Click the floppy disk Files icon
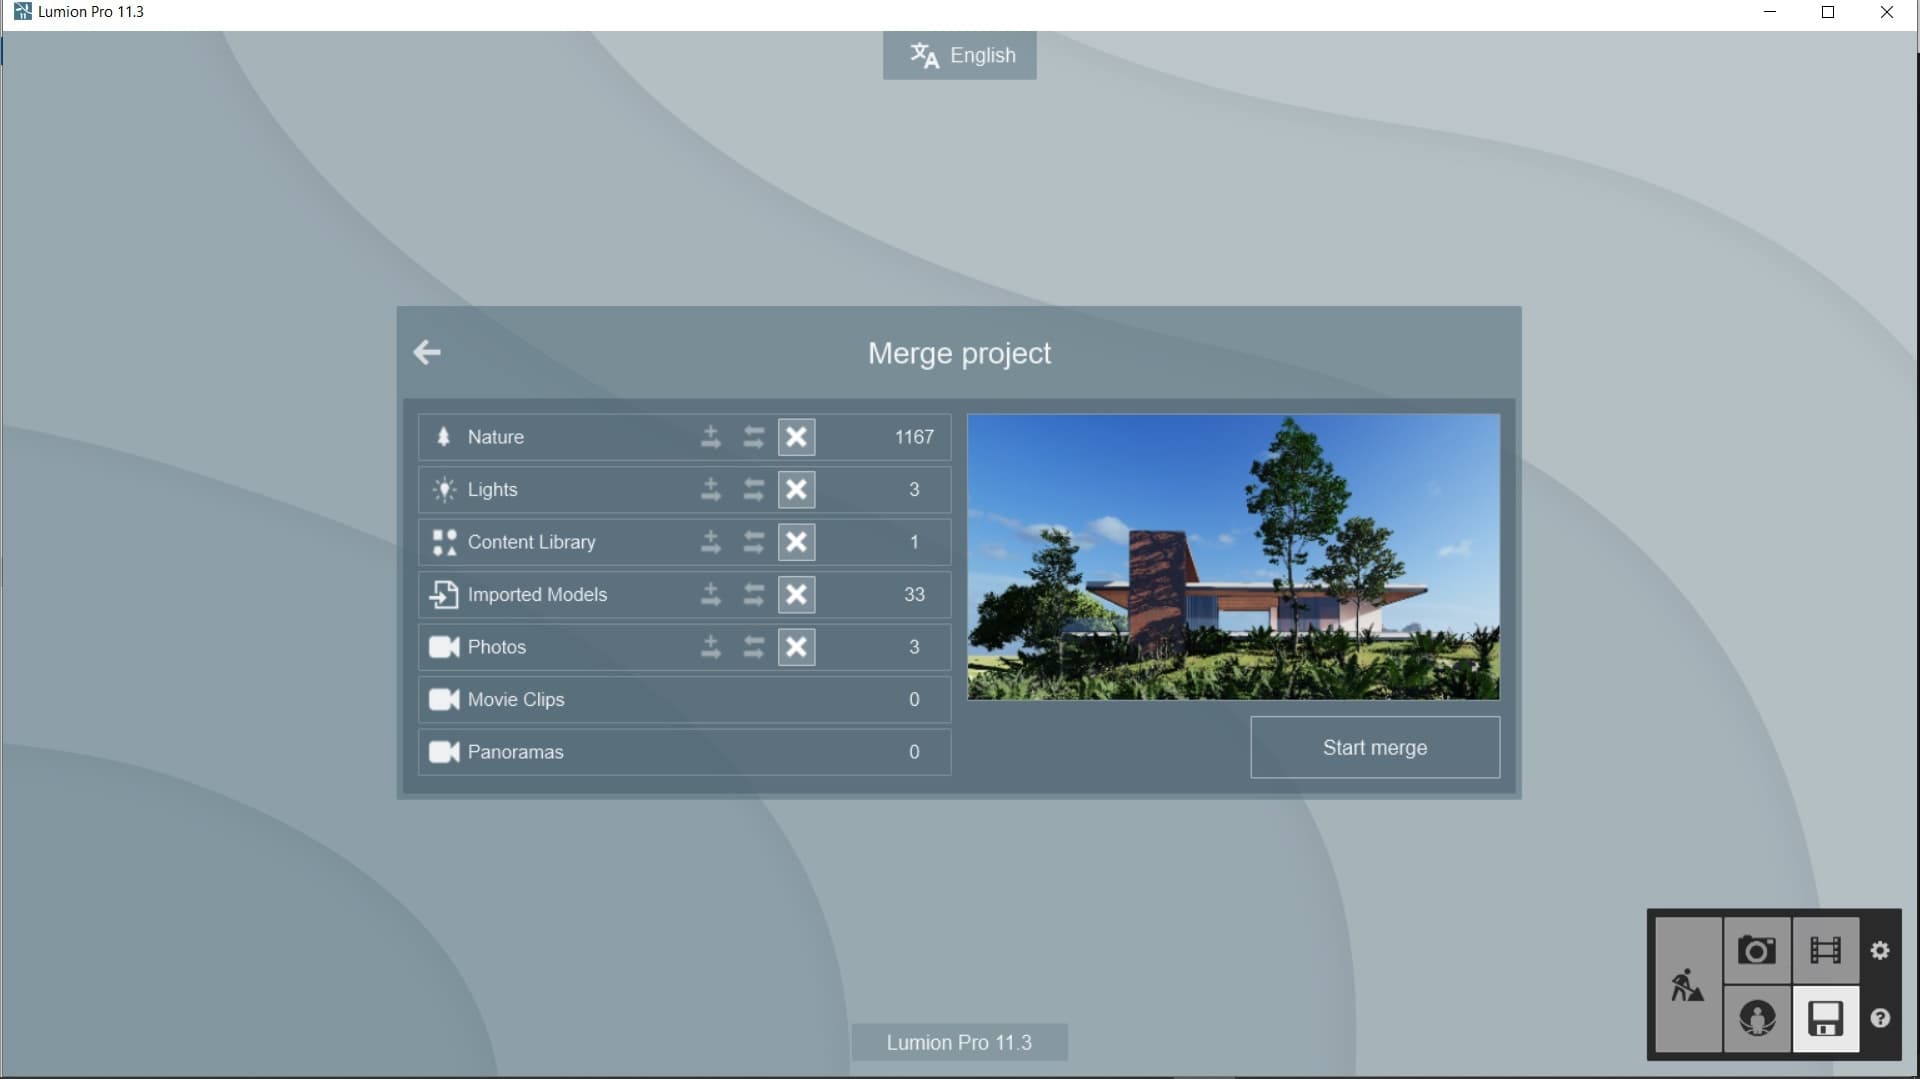This screenshot has width=1920, height=1079. click(1825, 1018)
